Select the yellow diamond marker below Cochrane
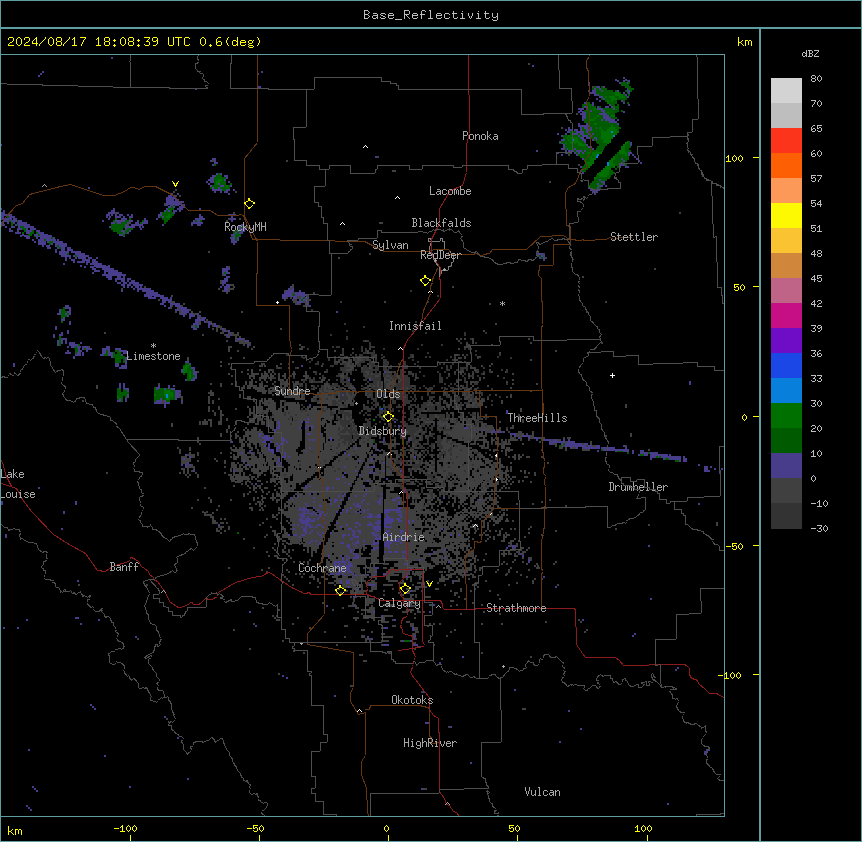This screenshot has width=862, height=842. point(340,591)
